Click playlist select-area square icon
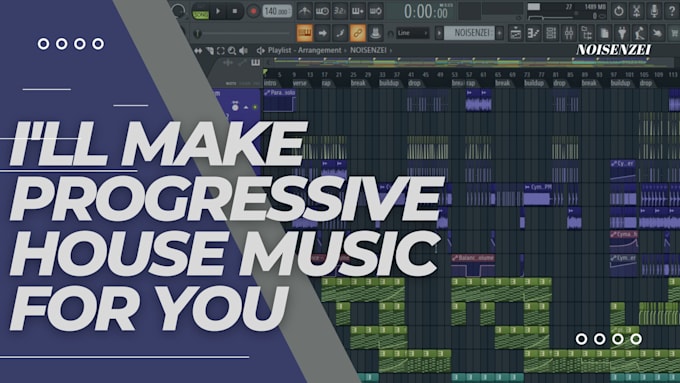The image size is (680, 383). 221,51
